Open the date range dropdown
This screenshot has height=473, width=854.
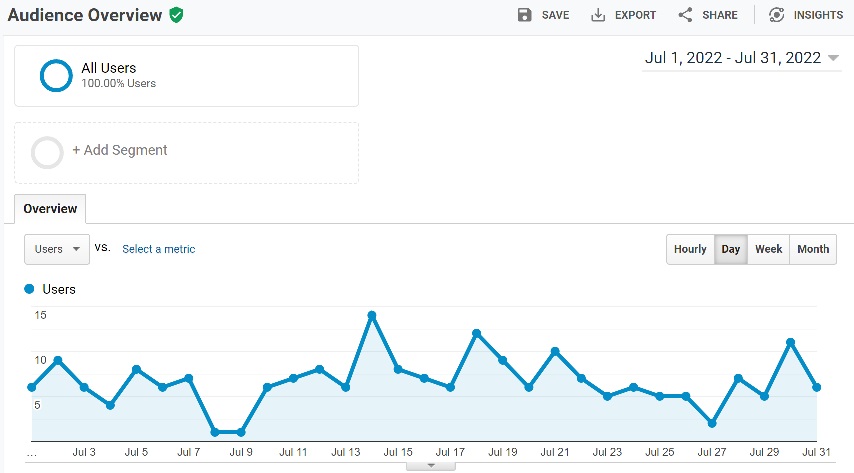point(741,58)
